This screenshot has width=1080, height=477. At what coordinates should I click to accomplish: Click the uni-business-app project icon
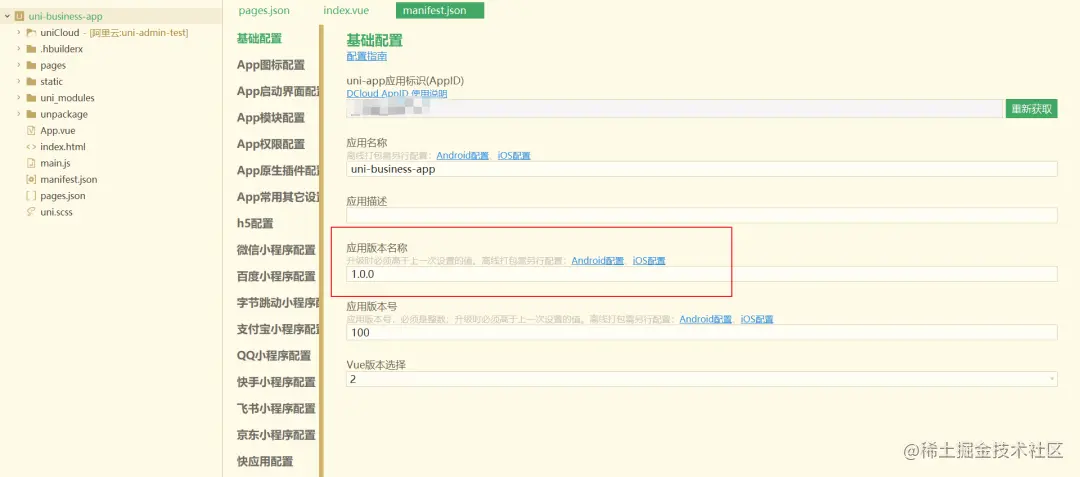(19, 16)
